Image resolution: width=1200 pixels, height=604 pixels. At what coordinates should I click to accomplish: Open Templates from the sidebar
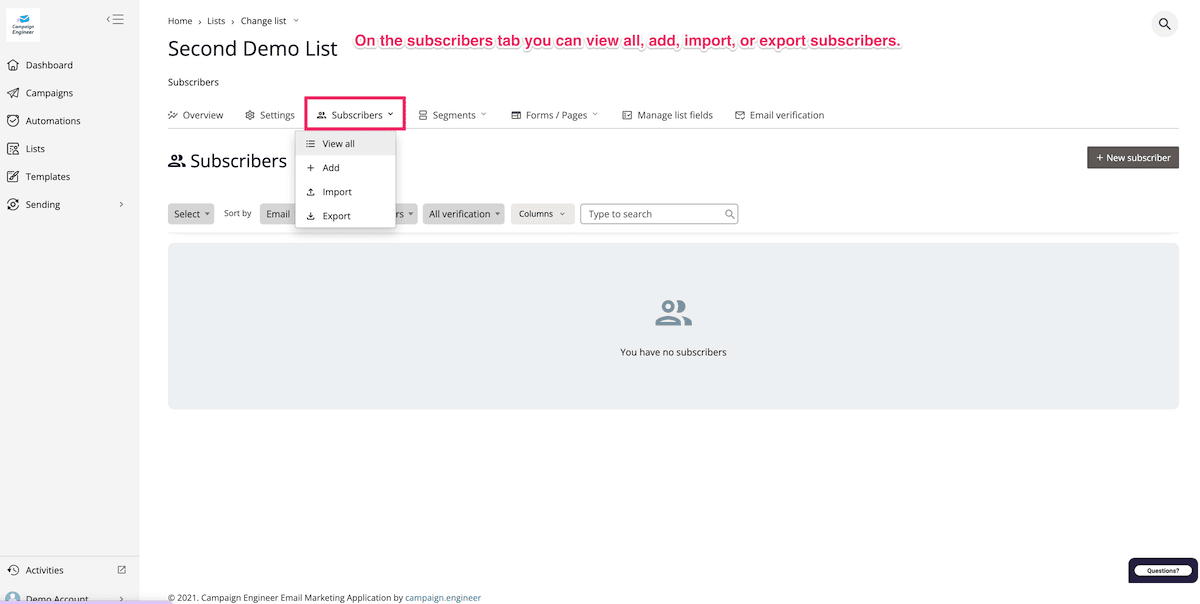pyautogui.click(x=48, y=177)
